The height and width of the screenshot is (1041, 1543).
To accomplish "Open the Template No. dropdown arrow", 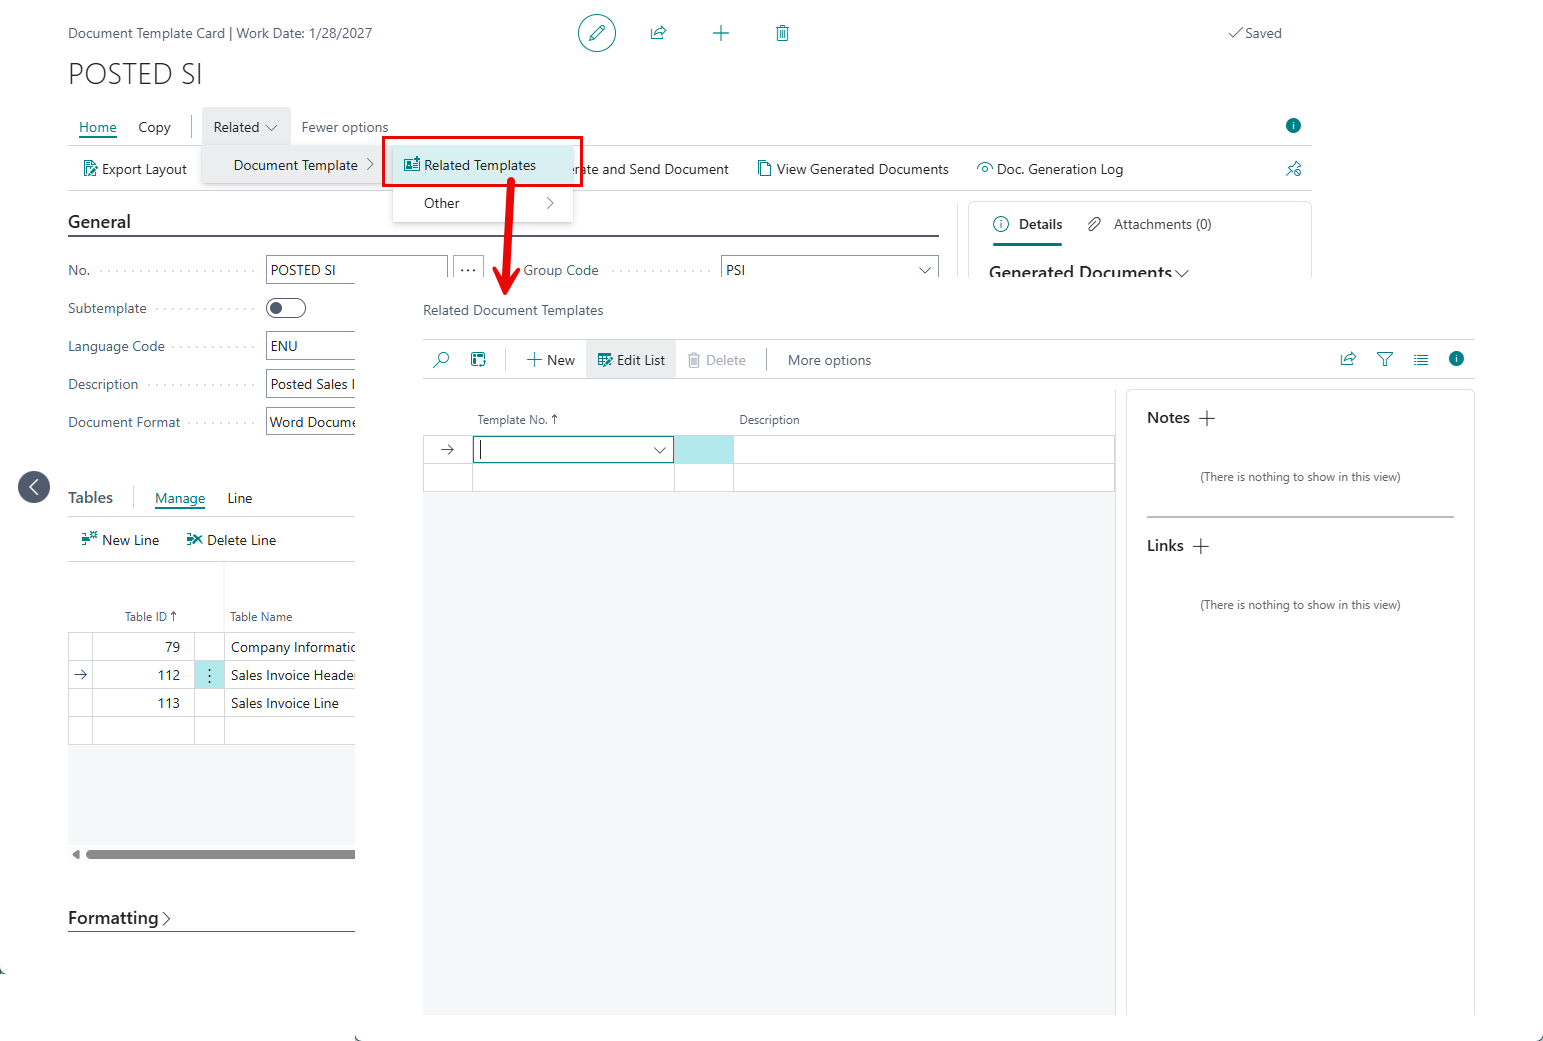I will coord(659,450).
